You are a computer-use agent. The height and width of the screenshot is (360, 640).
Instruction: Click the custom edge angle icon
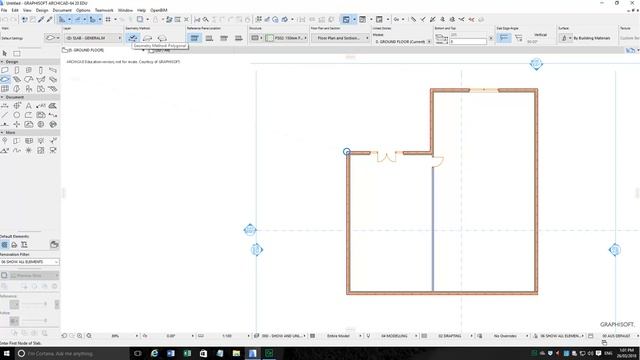[x=519, y=38]
